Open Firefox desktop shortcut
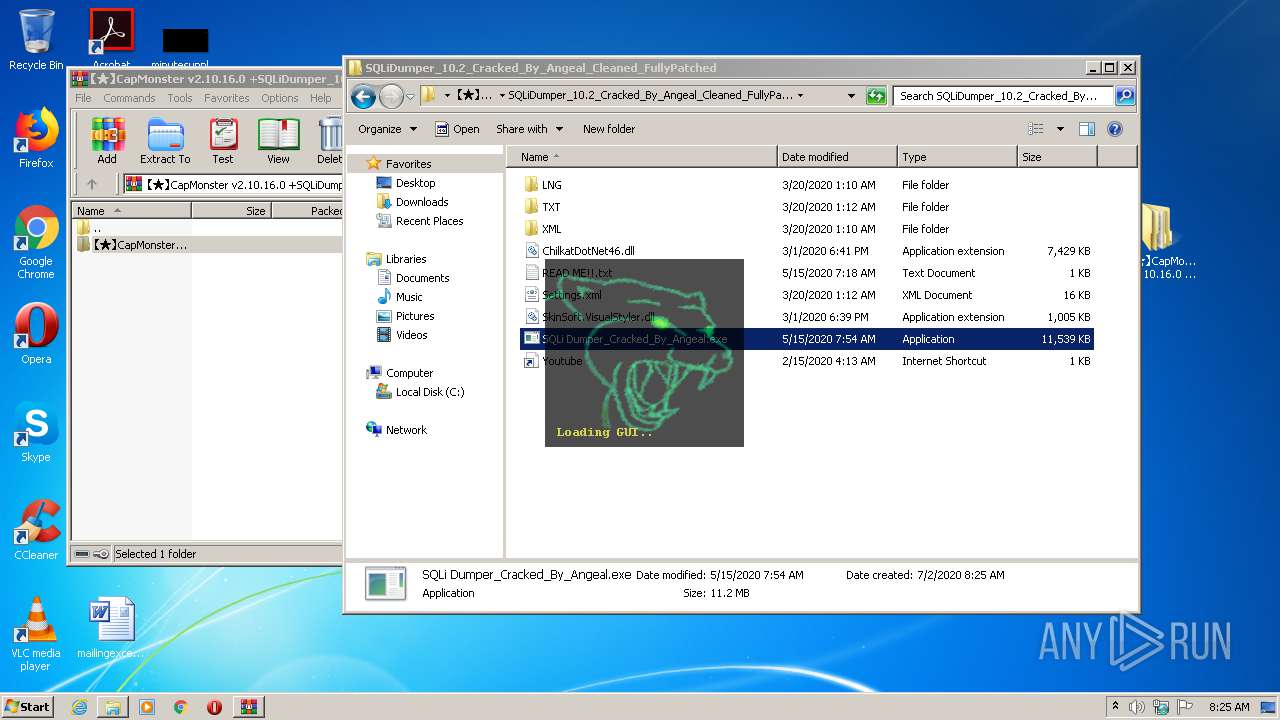This screenshot has width=1280, height=720. (x=36, y=138)
